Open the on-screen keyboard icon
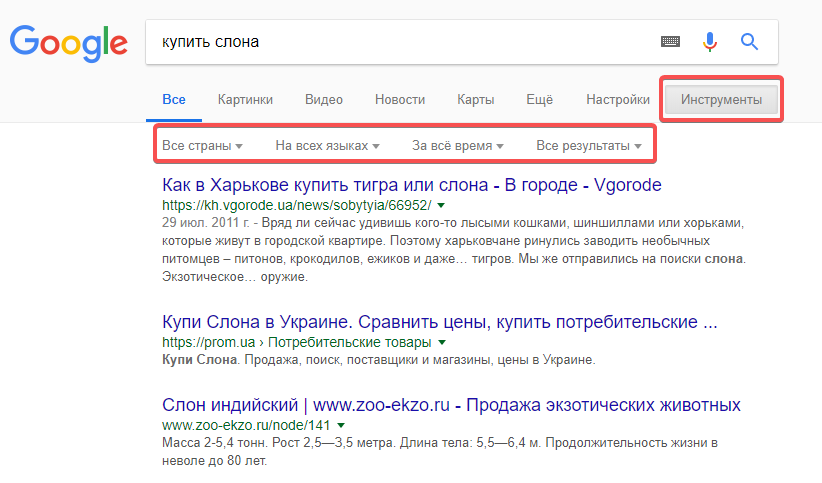Viewport: 822px width, 483px height. [x=670, y=41]
